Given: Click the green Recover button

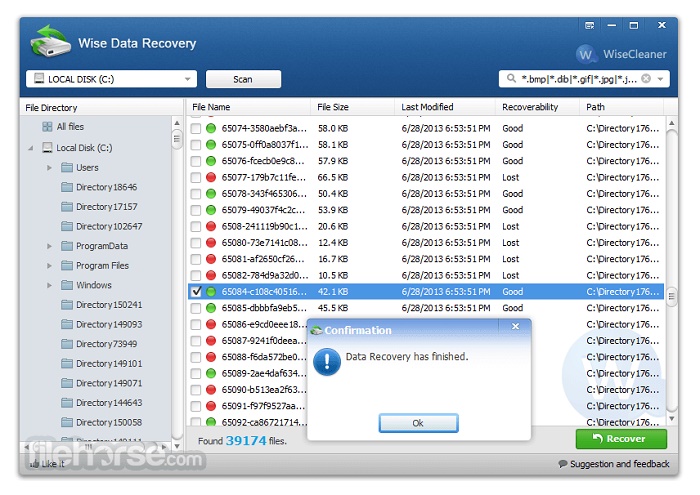Looking at the screenshot, I should pyautogui.click(x=621, y=439).
